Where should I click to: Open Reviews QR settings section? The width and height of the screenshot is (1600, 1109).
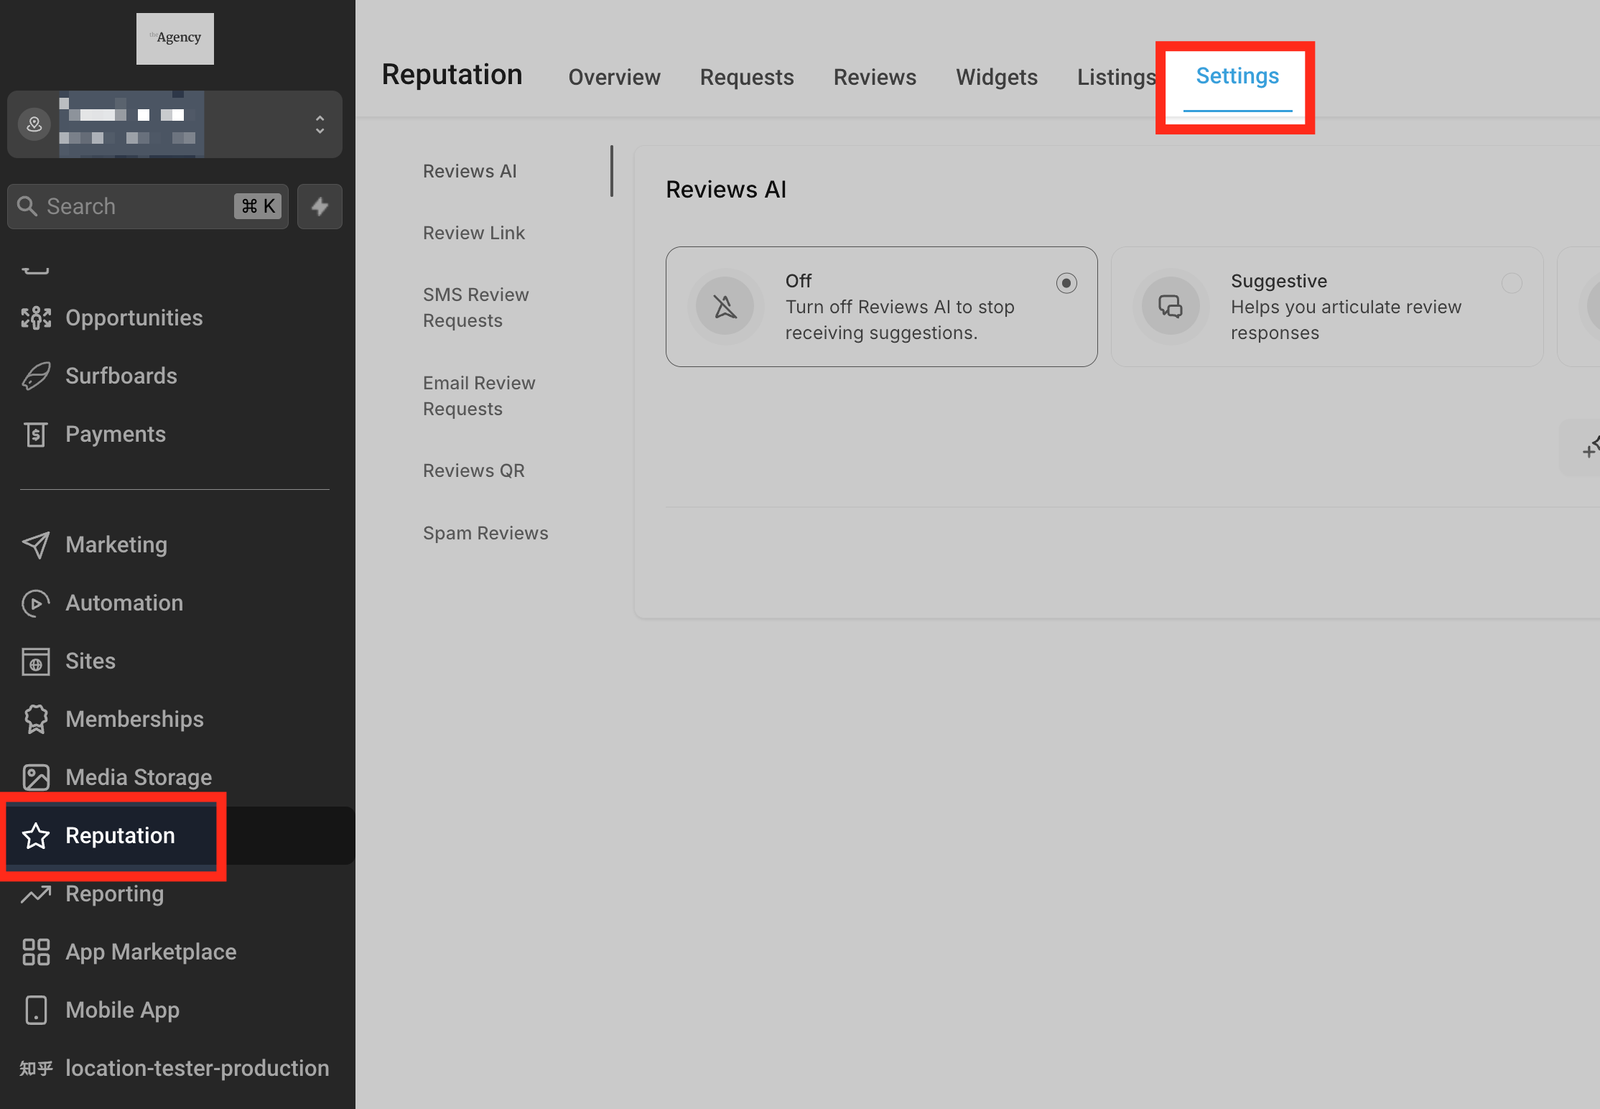point(473,471)
